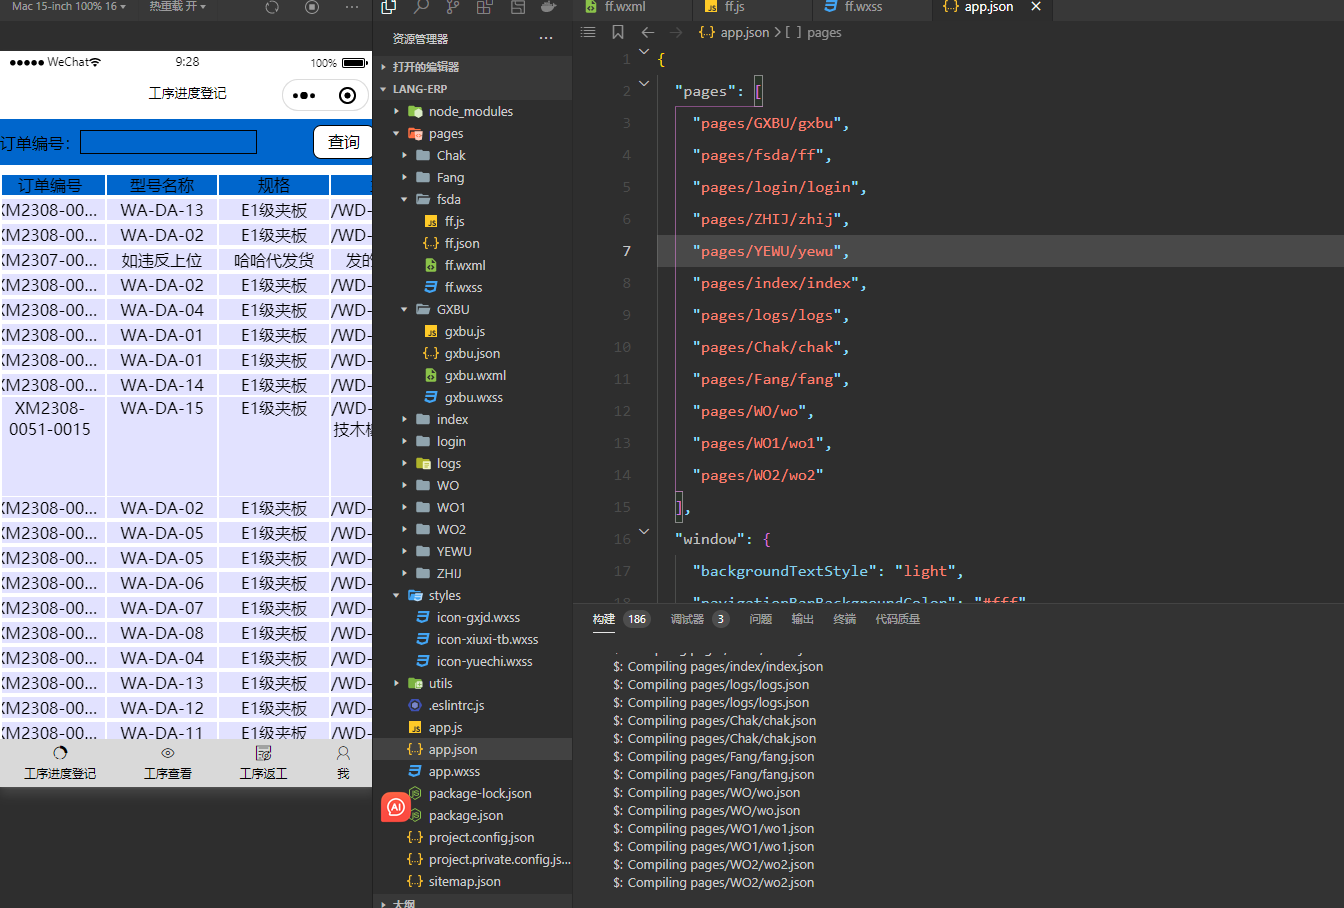Open the 终端 panel tab
The width and height of the screenshot is (1344, 908).
pos(845,619)
